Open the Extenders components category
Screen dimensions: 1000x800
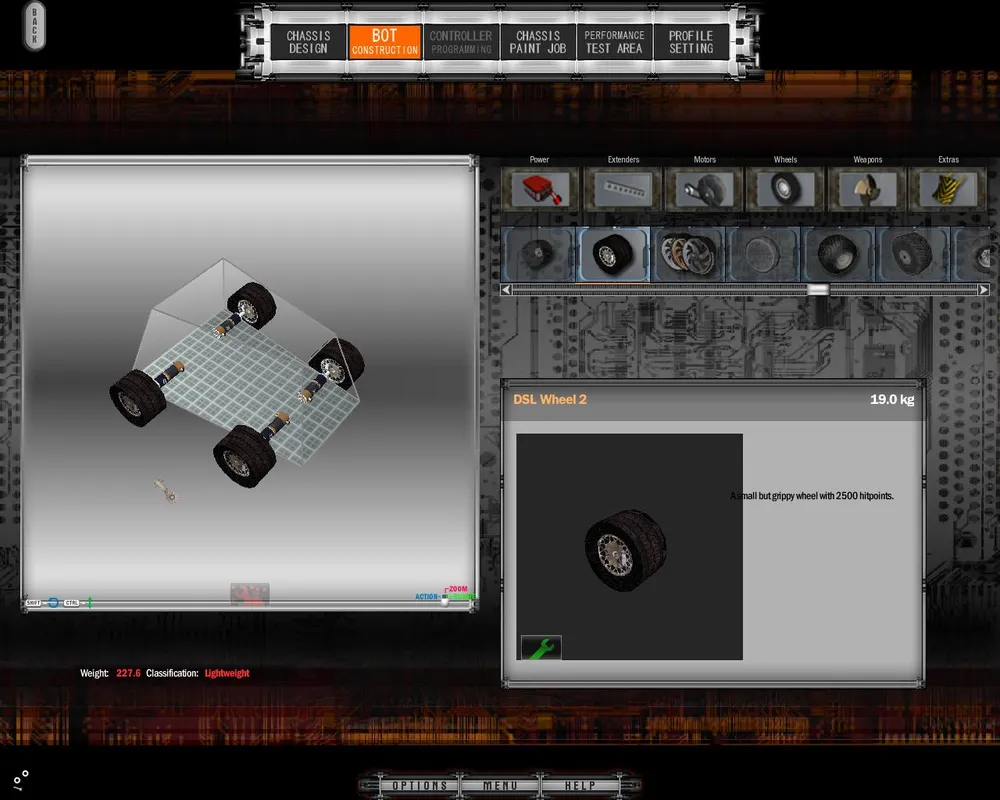pyautogui.click(x=622, y=189)
